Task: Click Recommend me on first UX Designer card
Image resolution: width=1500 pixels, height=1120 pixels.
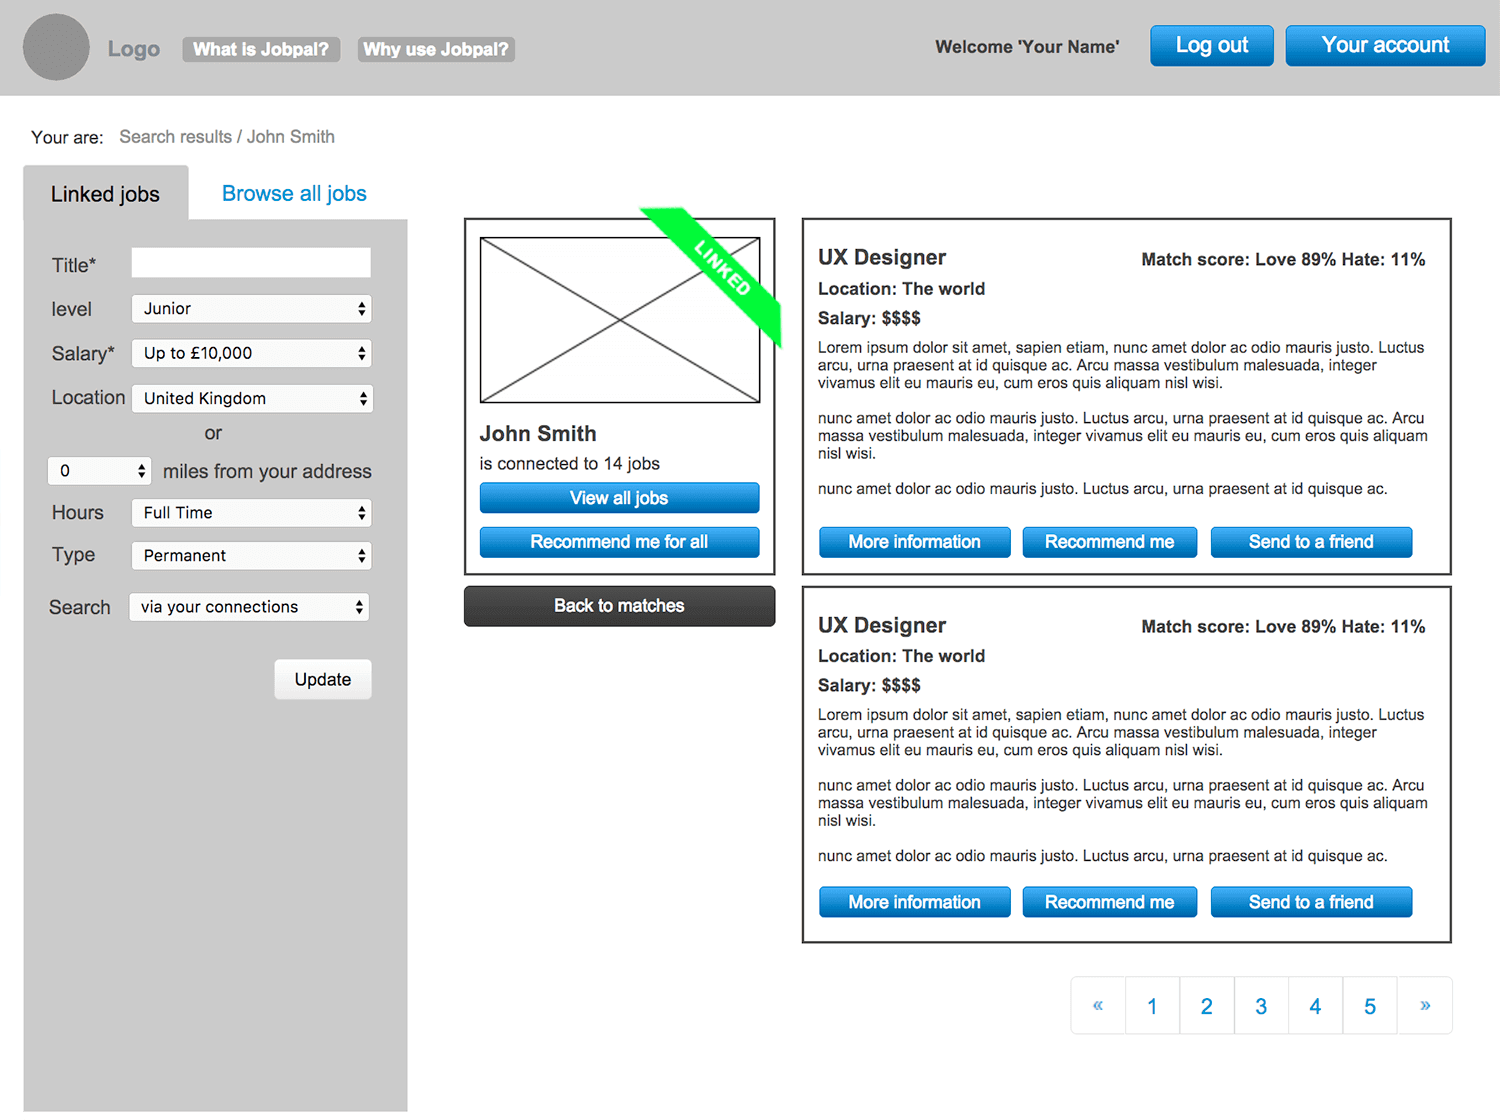Action: click(x=1110, y=542)
